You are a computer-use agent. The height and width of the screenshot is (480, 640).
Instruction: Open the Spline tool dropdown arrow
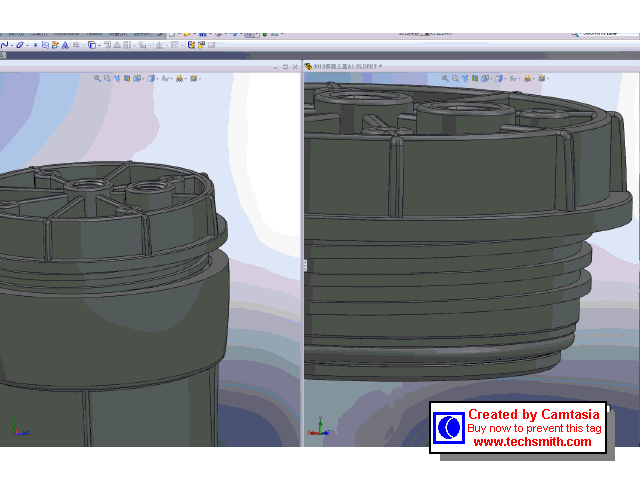12,45
